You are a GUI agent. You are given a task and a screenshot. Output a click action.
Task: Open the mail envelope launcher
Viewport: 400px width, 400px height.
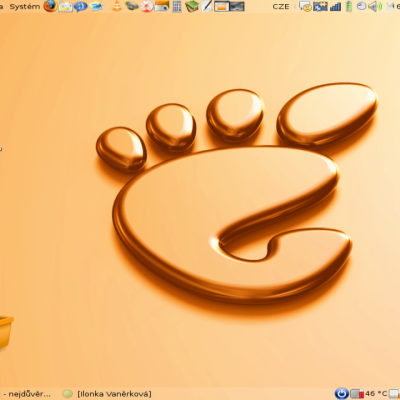pyautogui.click(x=66, y=6)
